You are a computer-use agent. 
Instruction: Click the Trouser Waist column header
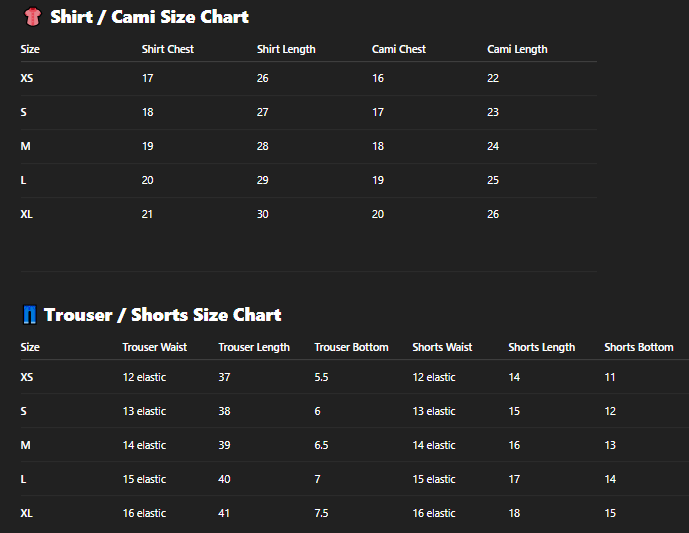click(x=155, y=347)
